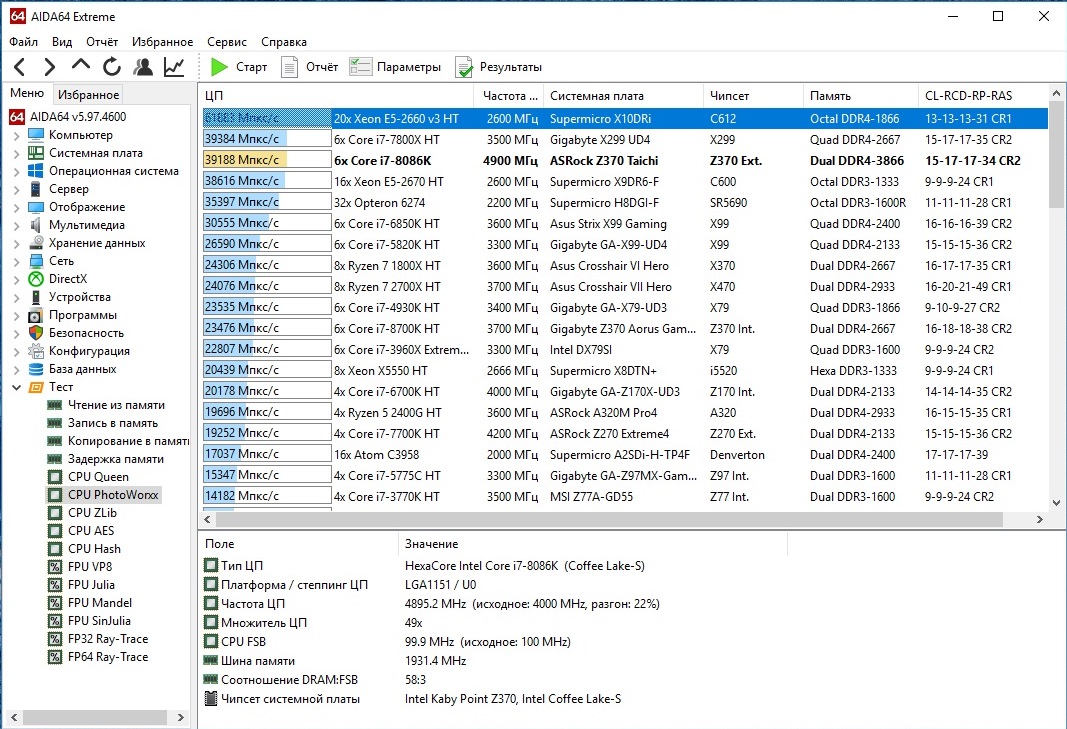Go forward with the right arrow icon
1067x729 pixels.
tap(50, 67)
